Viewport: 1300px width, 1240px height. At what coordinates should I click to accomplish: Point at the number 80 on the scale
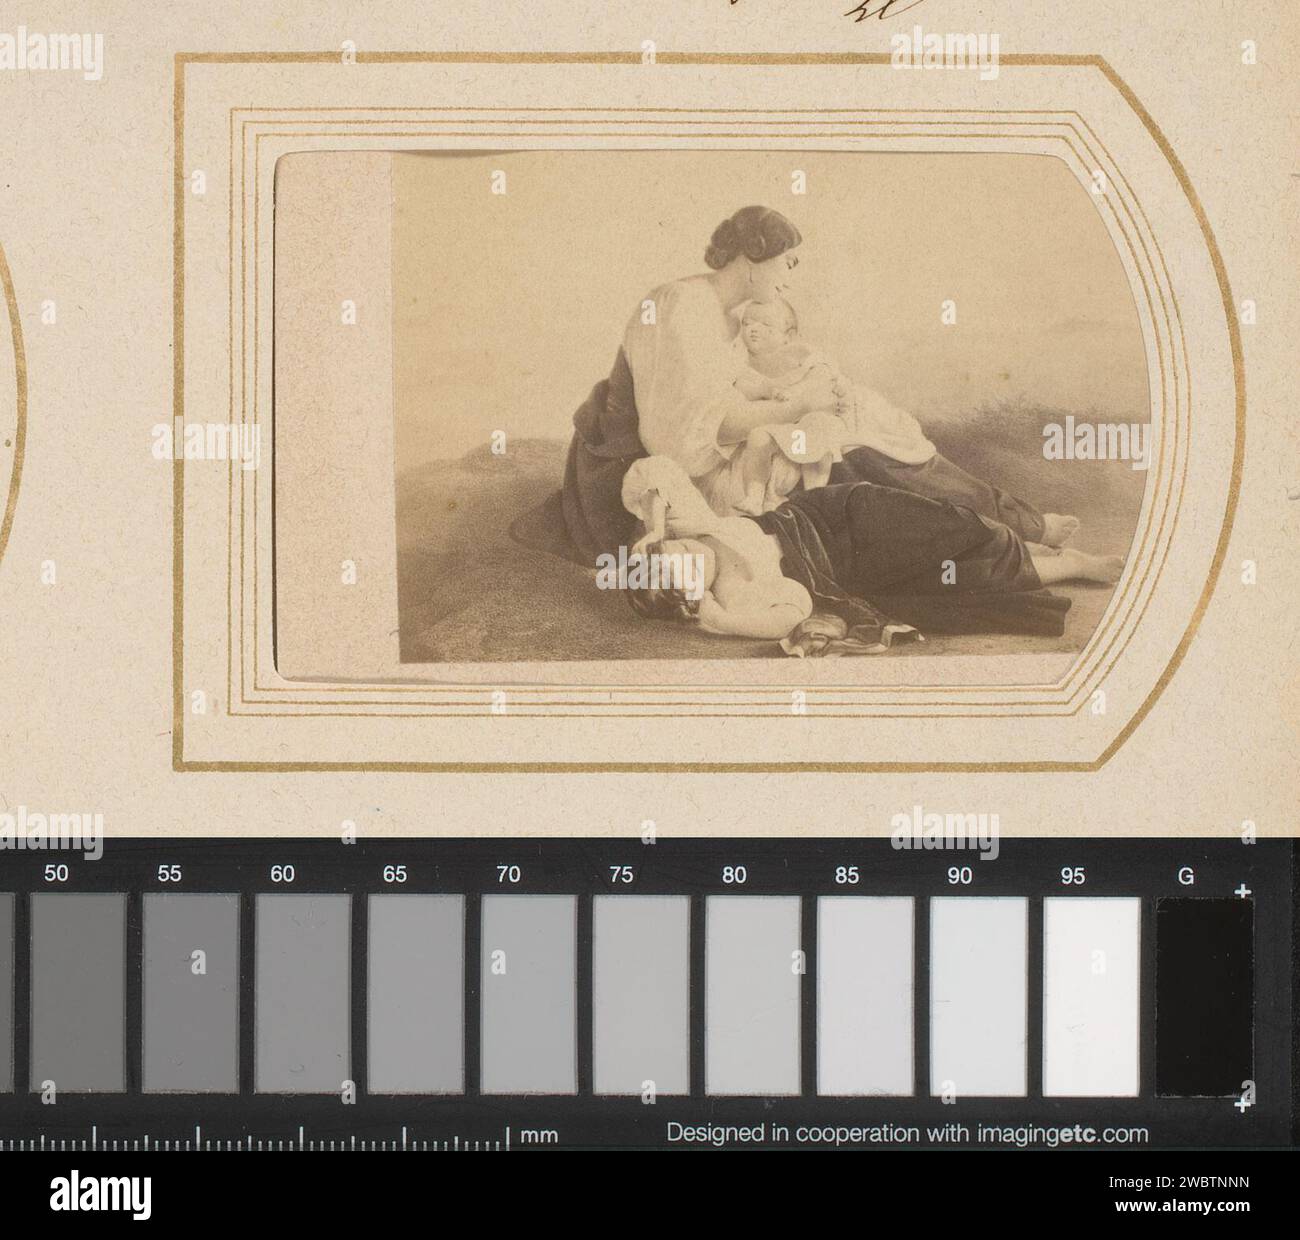click(x=734, y=875)
